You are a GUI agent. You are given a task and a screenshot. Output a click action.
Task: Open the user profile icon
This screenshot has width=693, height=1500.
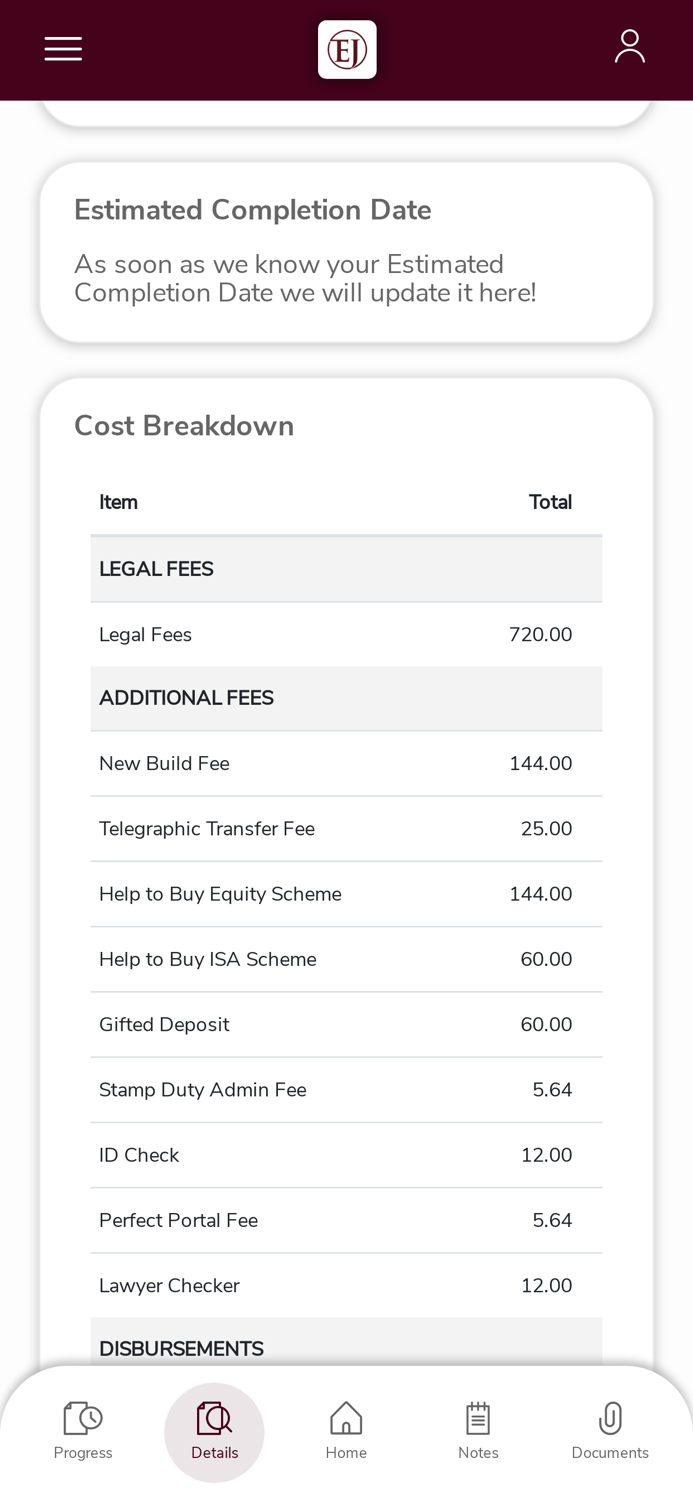(629, 47)
